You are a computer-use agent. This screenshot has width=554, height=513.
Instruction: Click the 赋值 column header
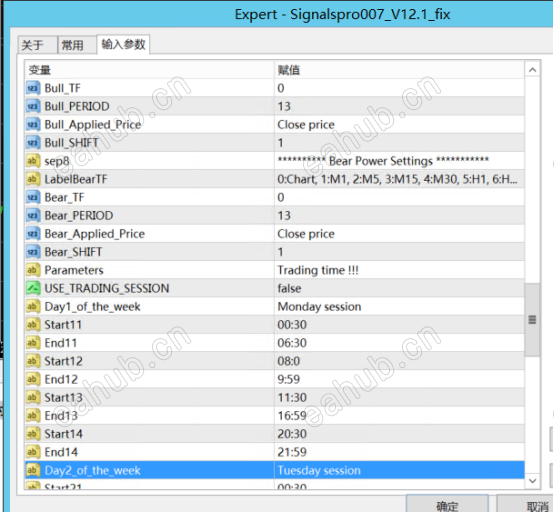coord(399,70)
